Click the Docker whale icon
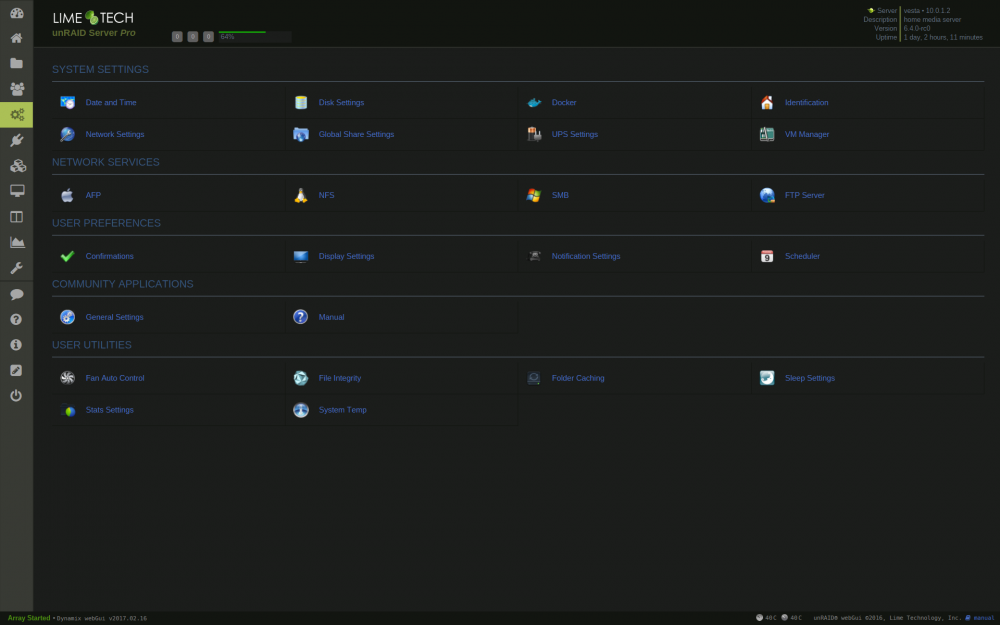The height and width of the screenshot is (625, 1000). (x=534, y=102)
